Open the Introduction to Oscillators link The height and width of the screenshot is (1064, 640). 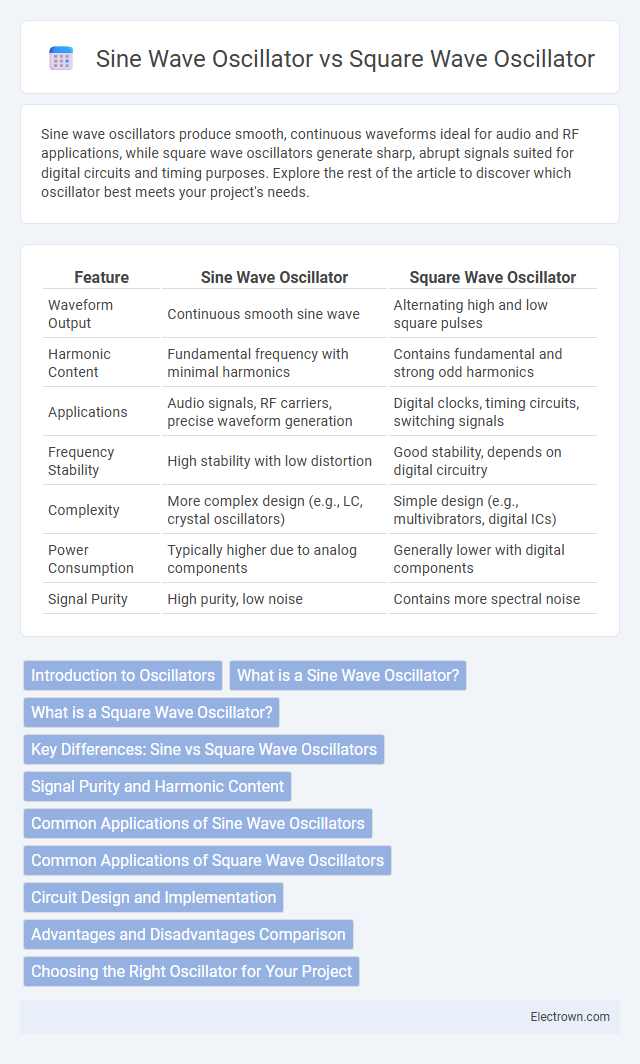tap(123, 675)
